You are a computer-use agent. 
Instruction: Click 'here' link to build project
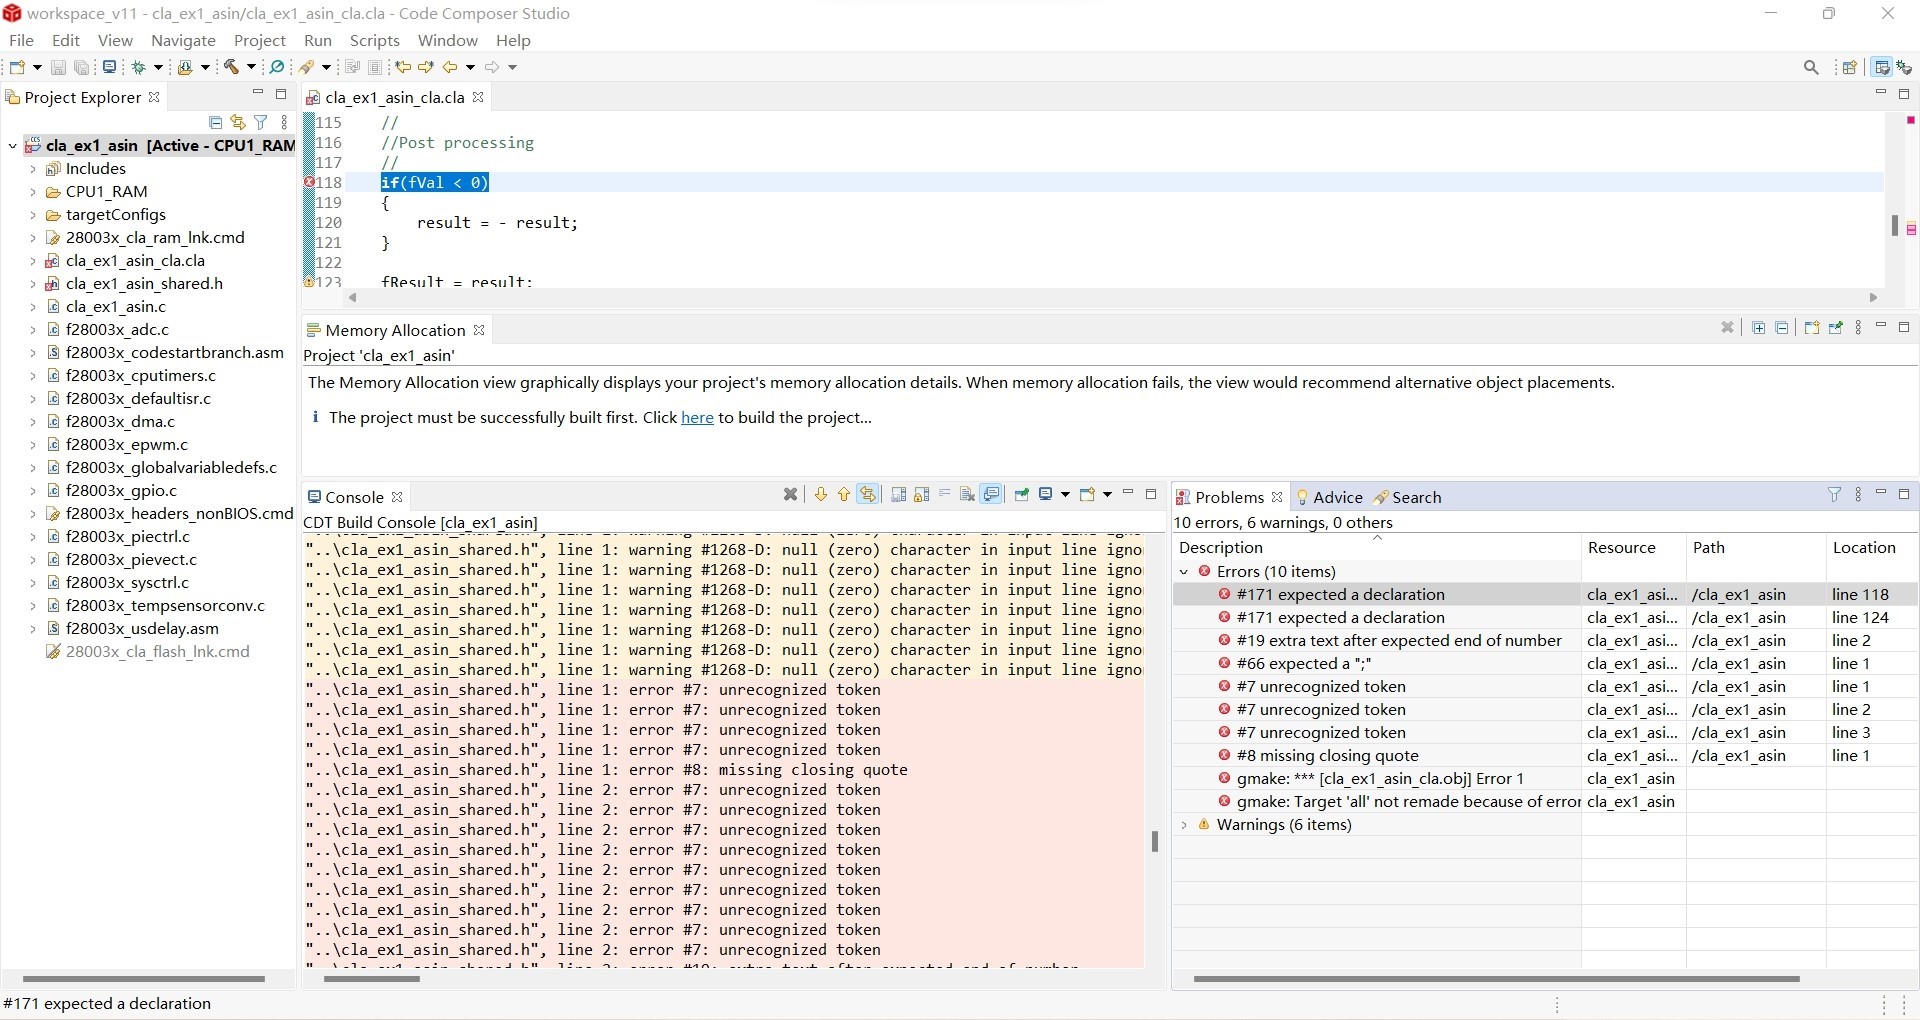click(x=697, y=418)
